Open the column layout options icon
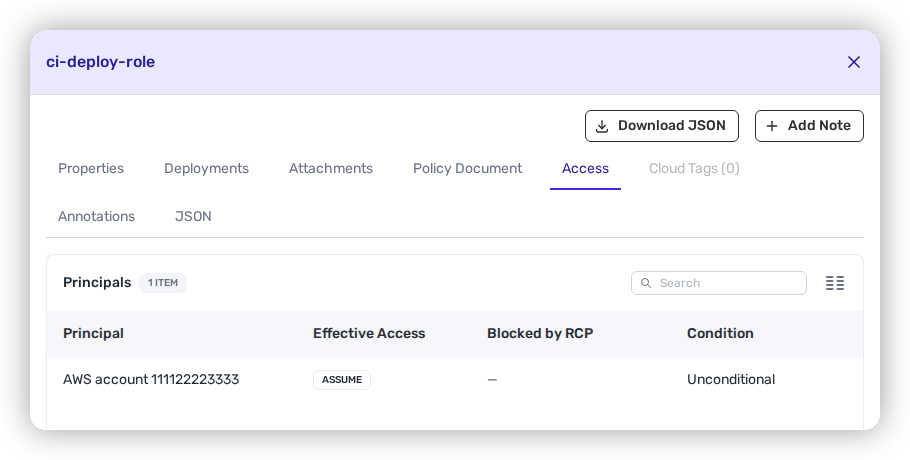The width and height of the screenshot is (910, 460). (x=835, y=283)
